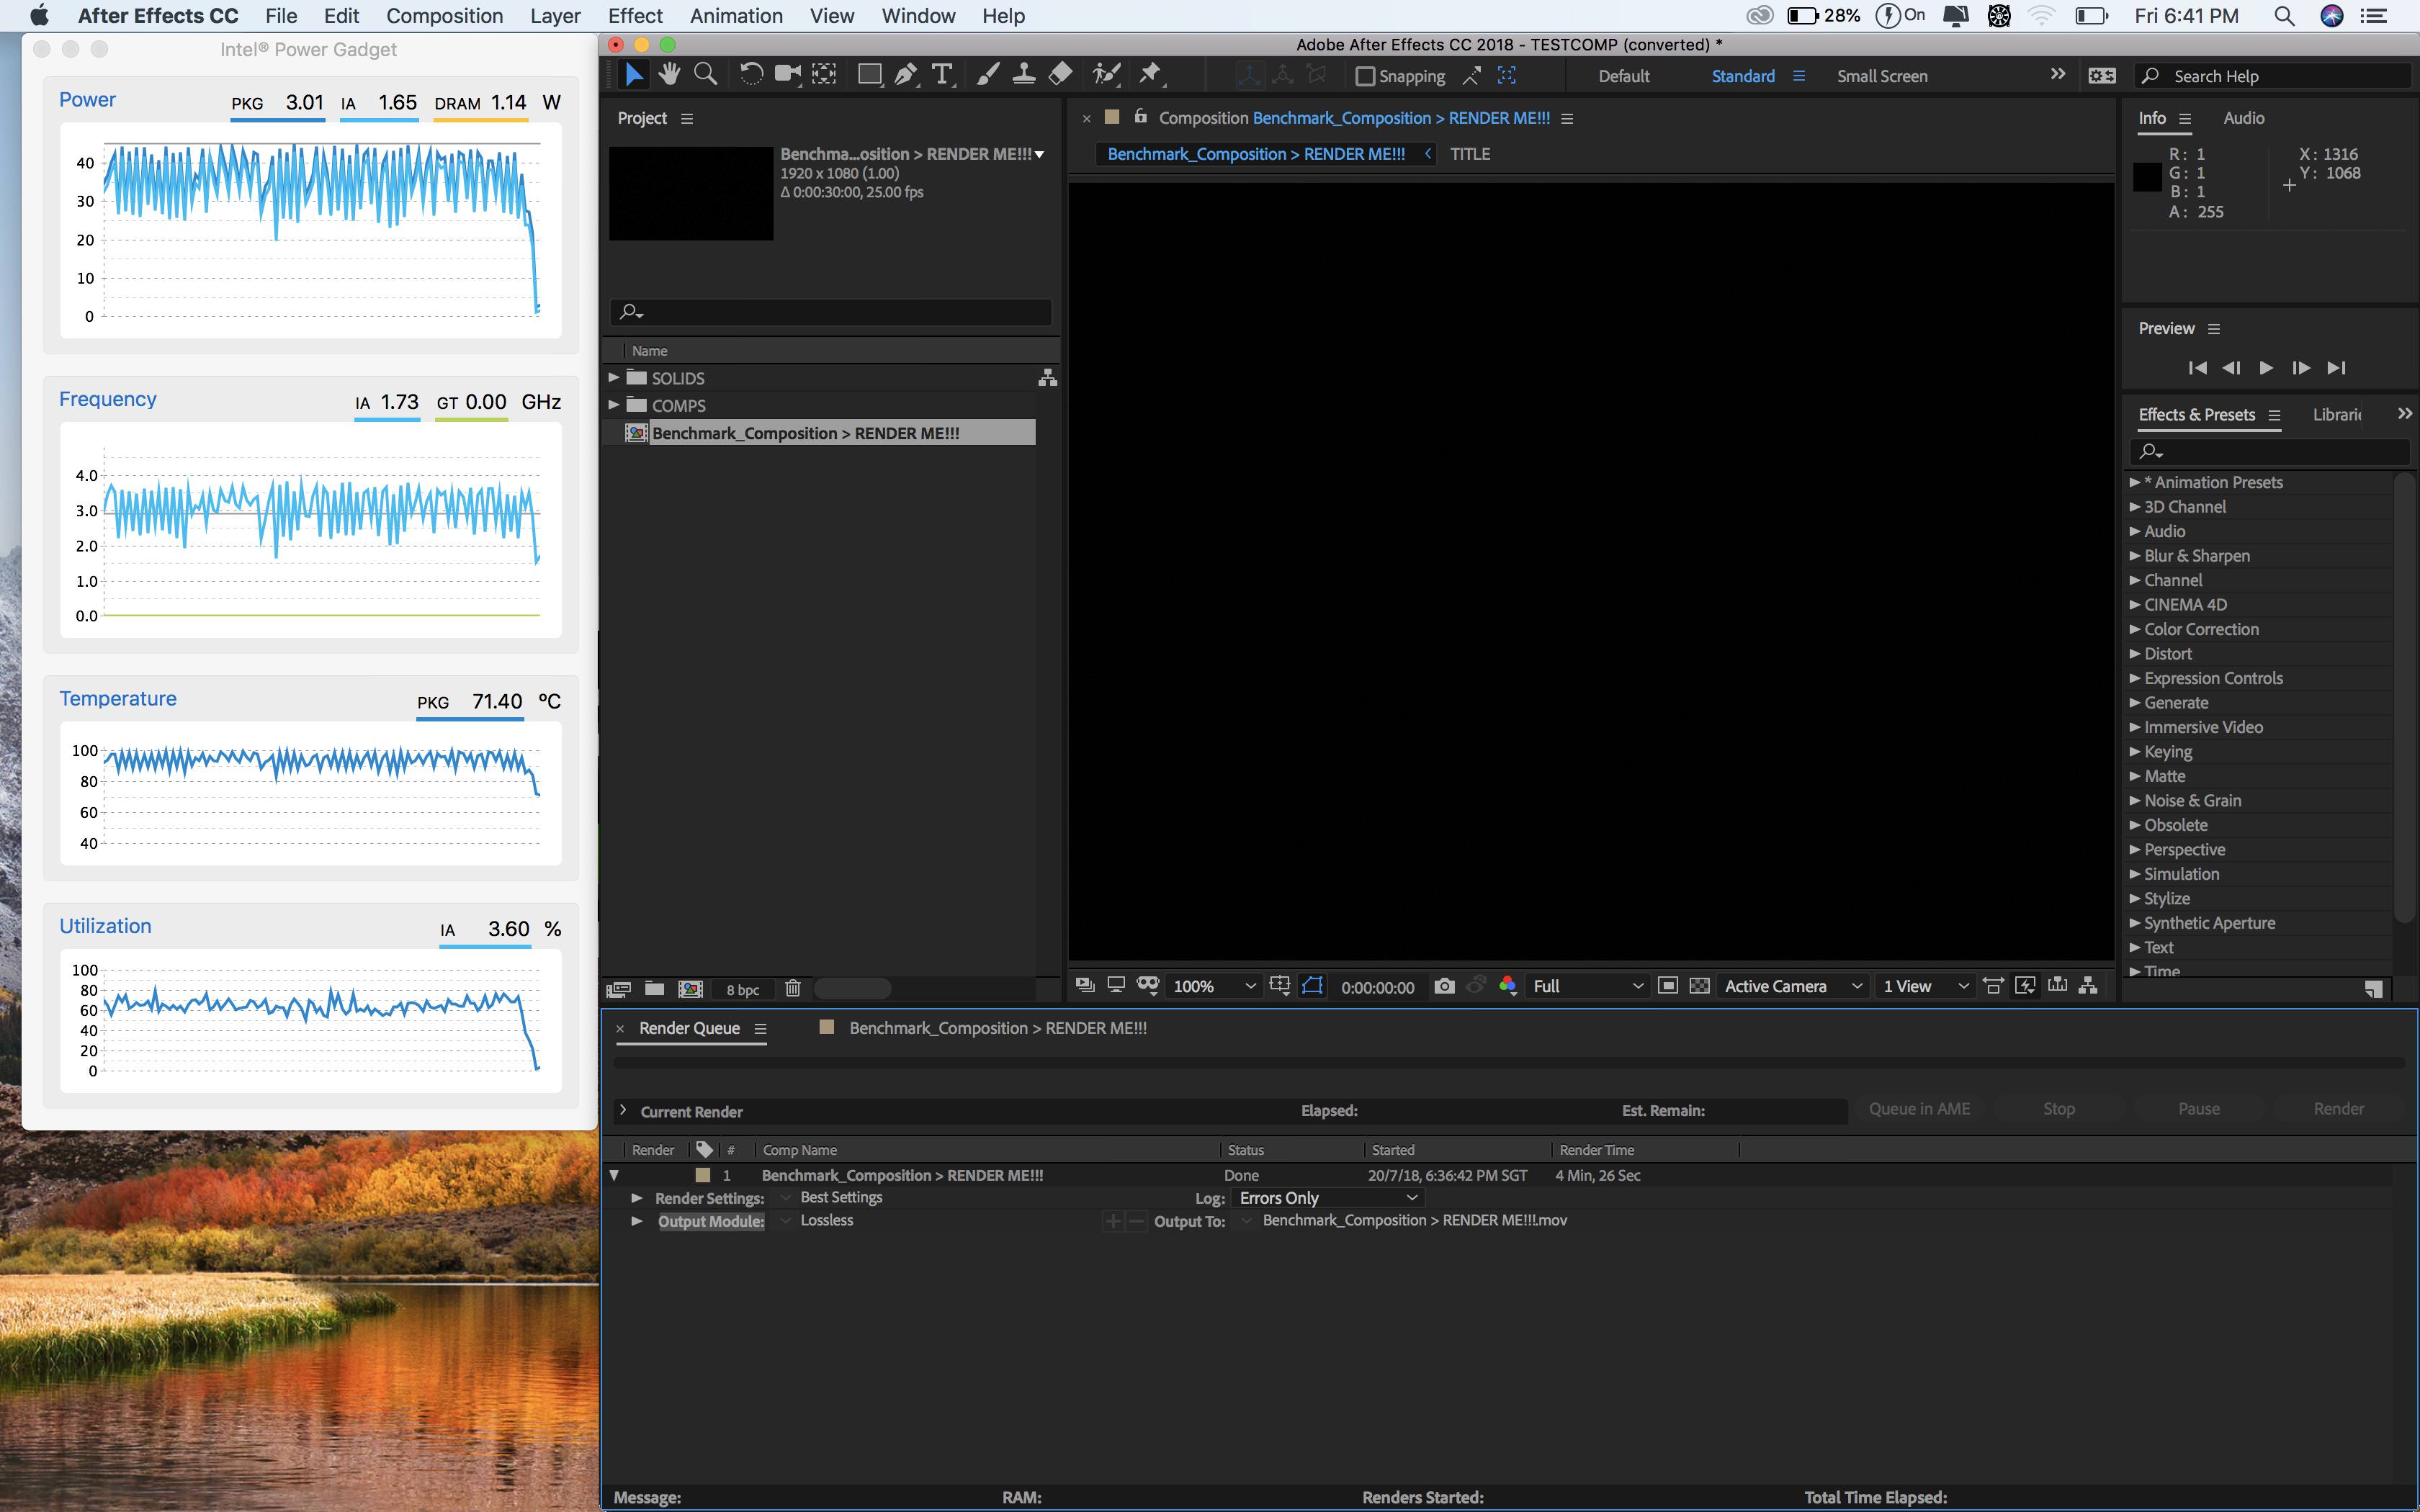This screenshot has height=1512, width=2420.
Task: Switch to the Render Queue tab
Action: [689, 1028]
